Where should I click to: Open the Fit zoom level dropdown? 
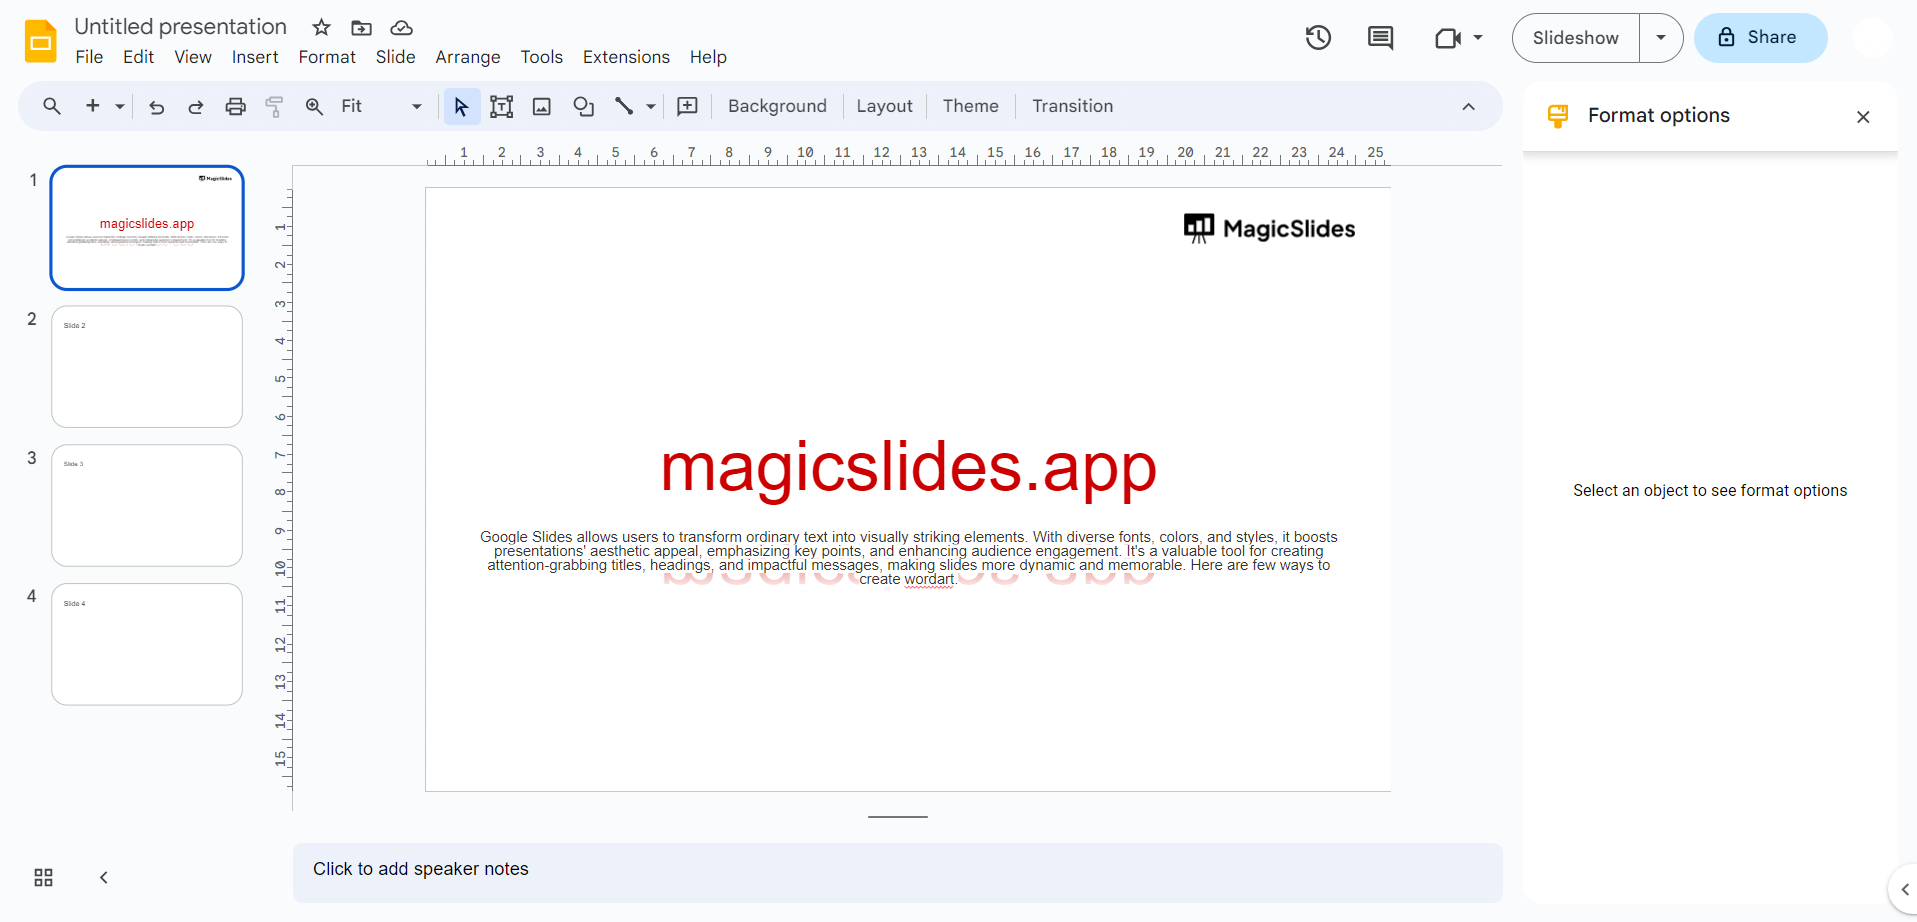[381, 106]
